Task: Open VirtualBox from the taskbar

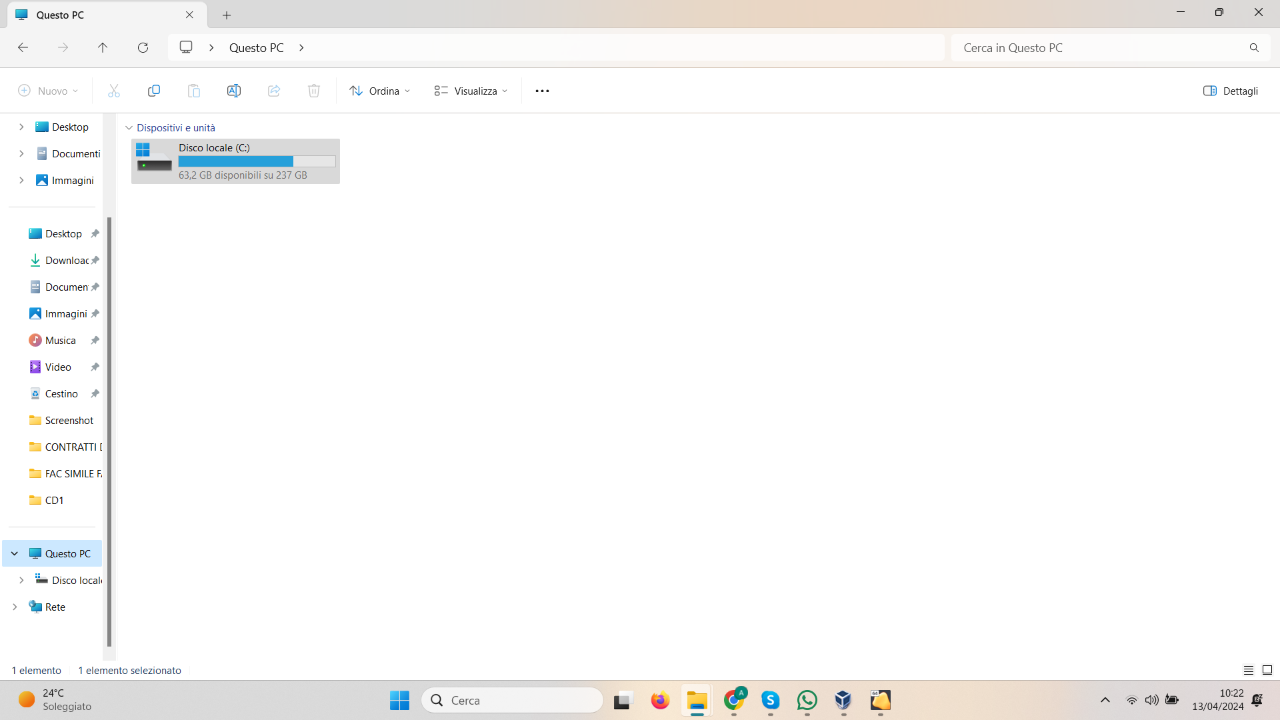Action: coord(843,700)
